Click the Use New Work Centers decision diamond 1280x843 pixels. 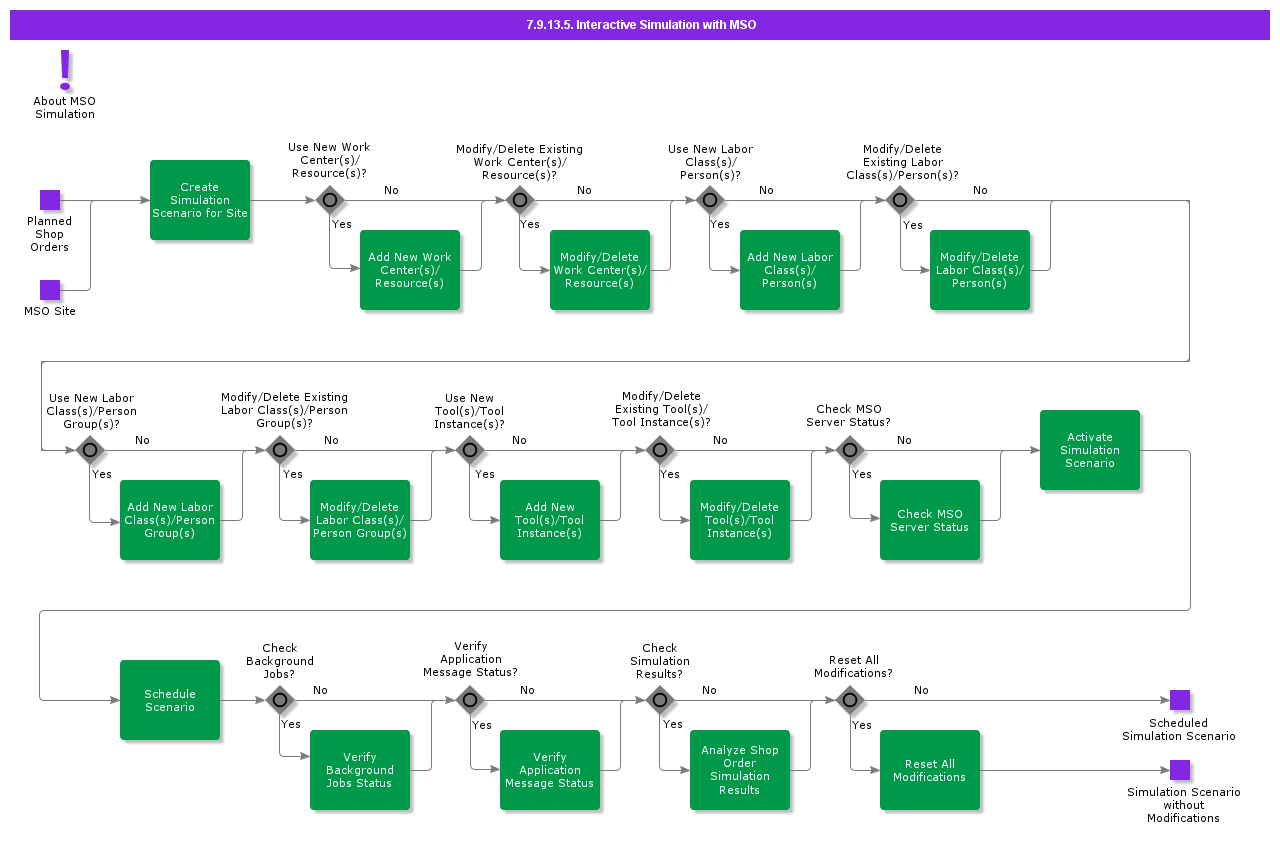(330, 200)
